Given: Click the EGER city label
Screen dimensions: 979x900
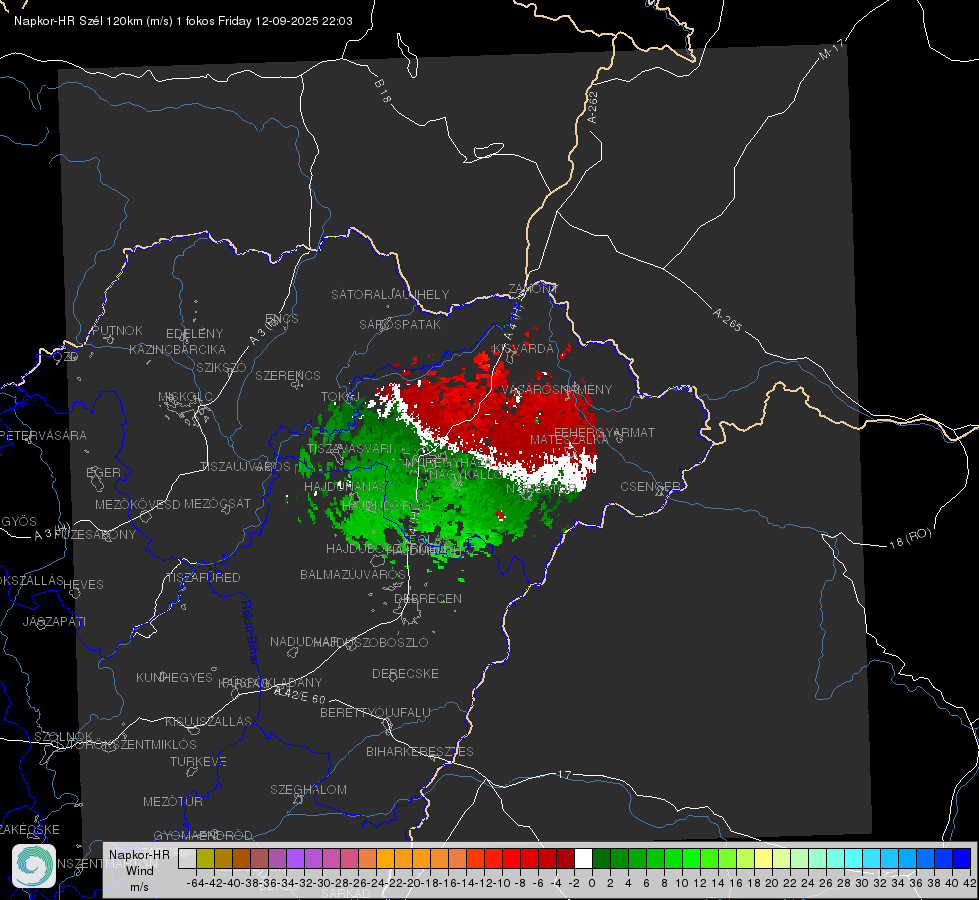Looking at the screenshot, I should click(x=103, y=473).
